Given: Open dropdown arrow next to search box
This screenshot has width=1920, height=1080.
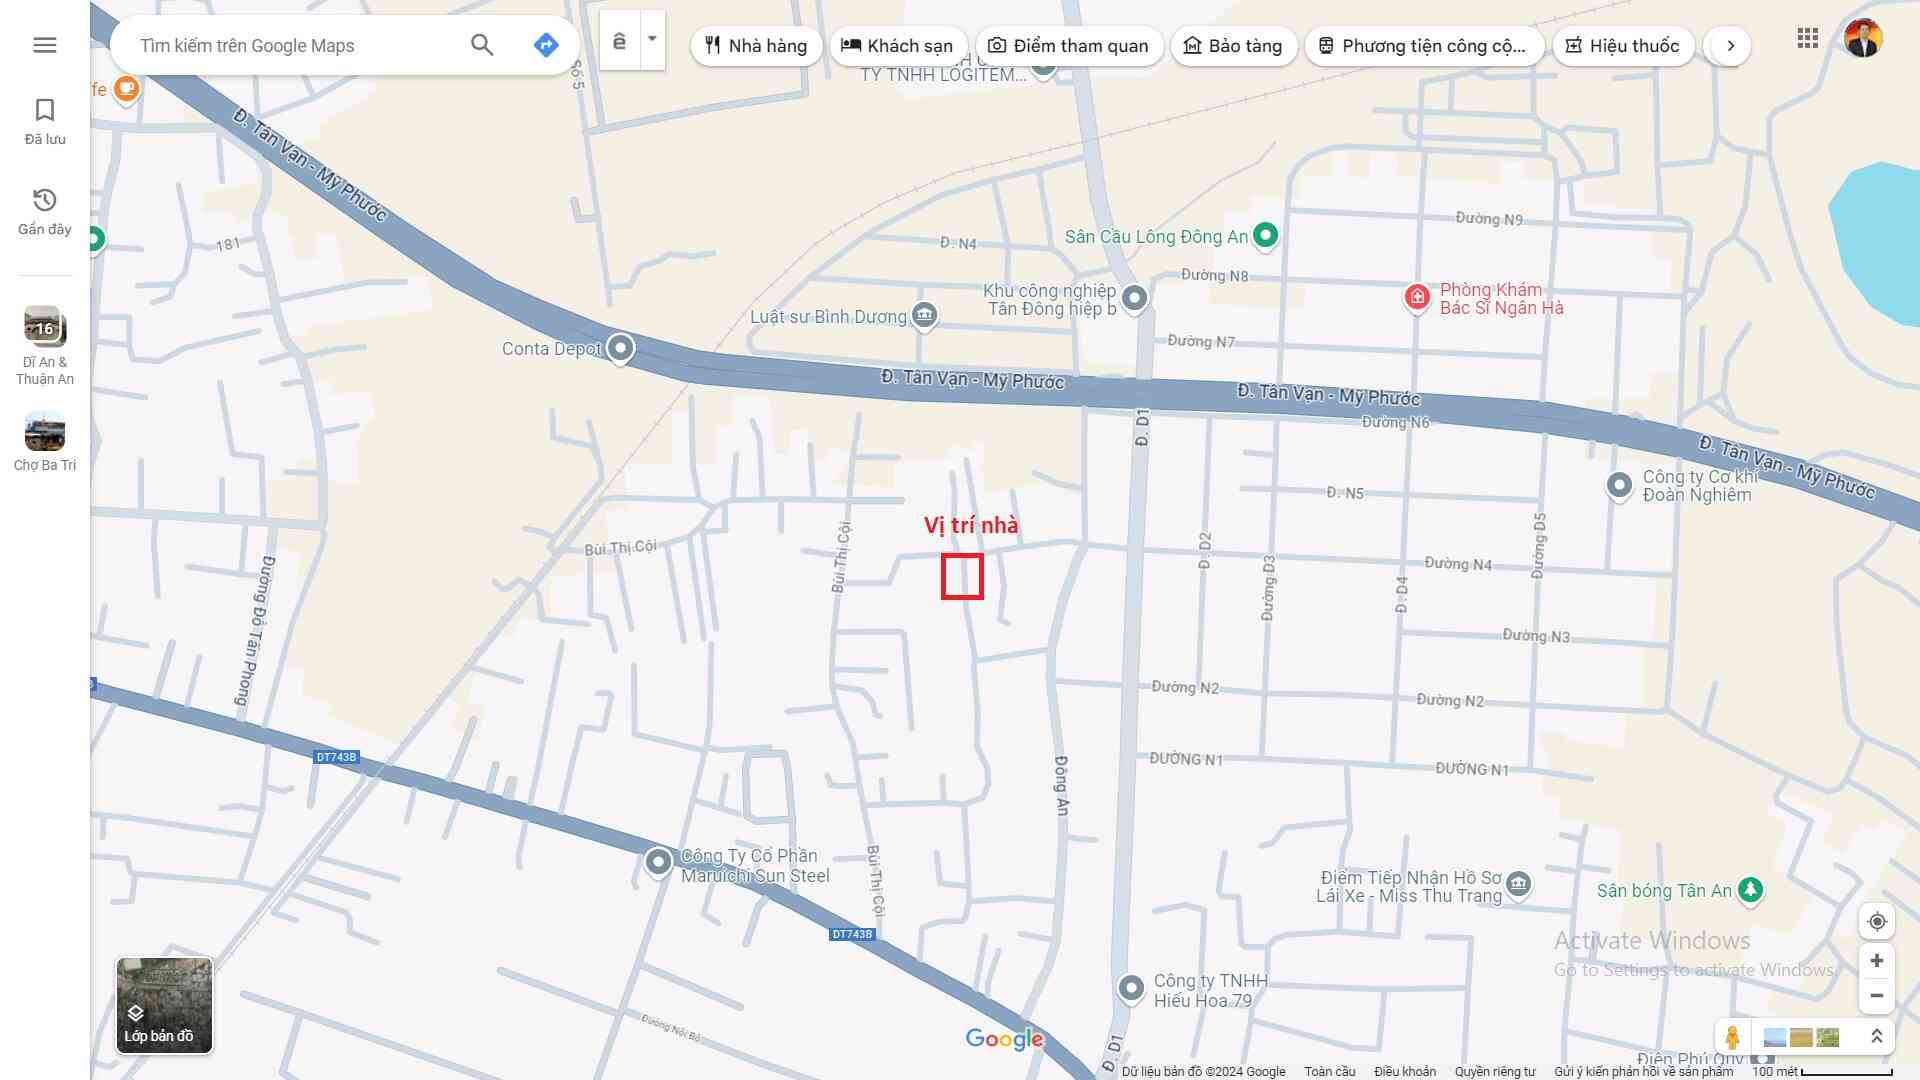Looking at the screenshot, I should click(x=652, y=40).
